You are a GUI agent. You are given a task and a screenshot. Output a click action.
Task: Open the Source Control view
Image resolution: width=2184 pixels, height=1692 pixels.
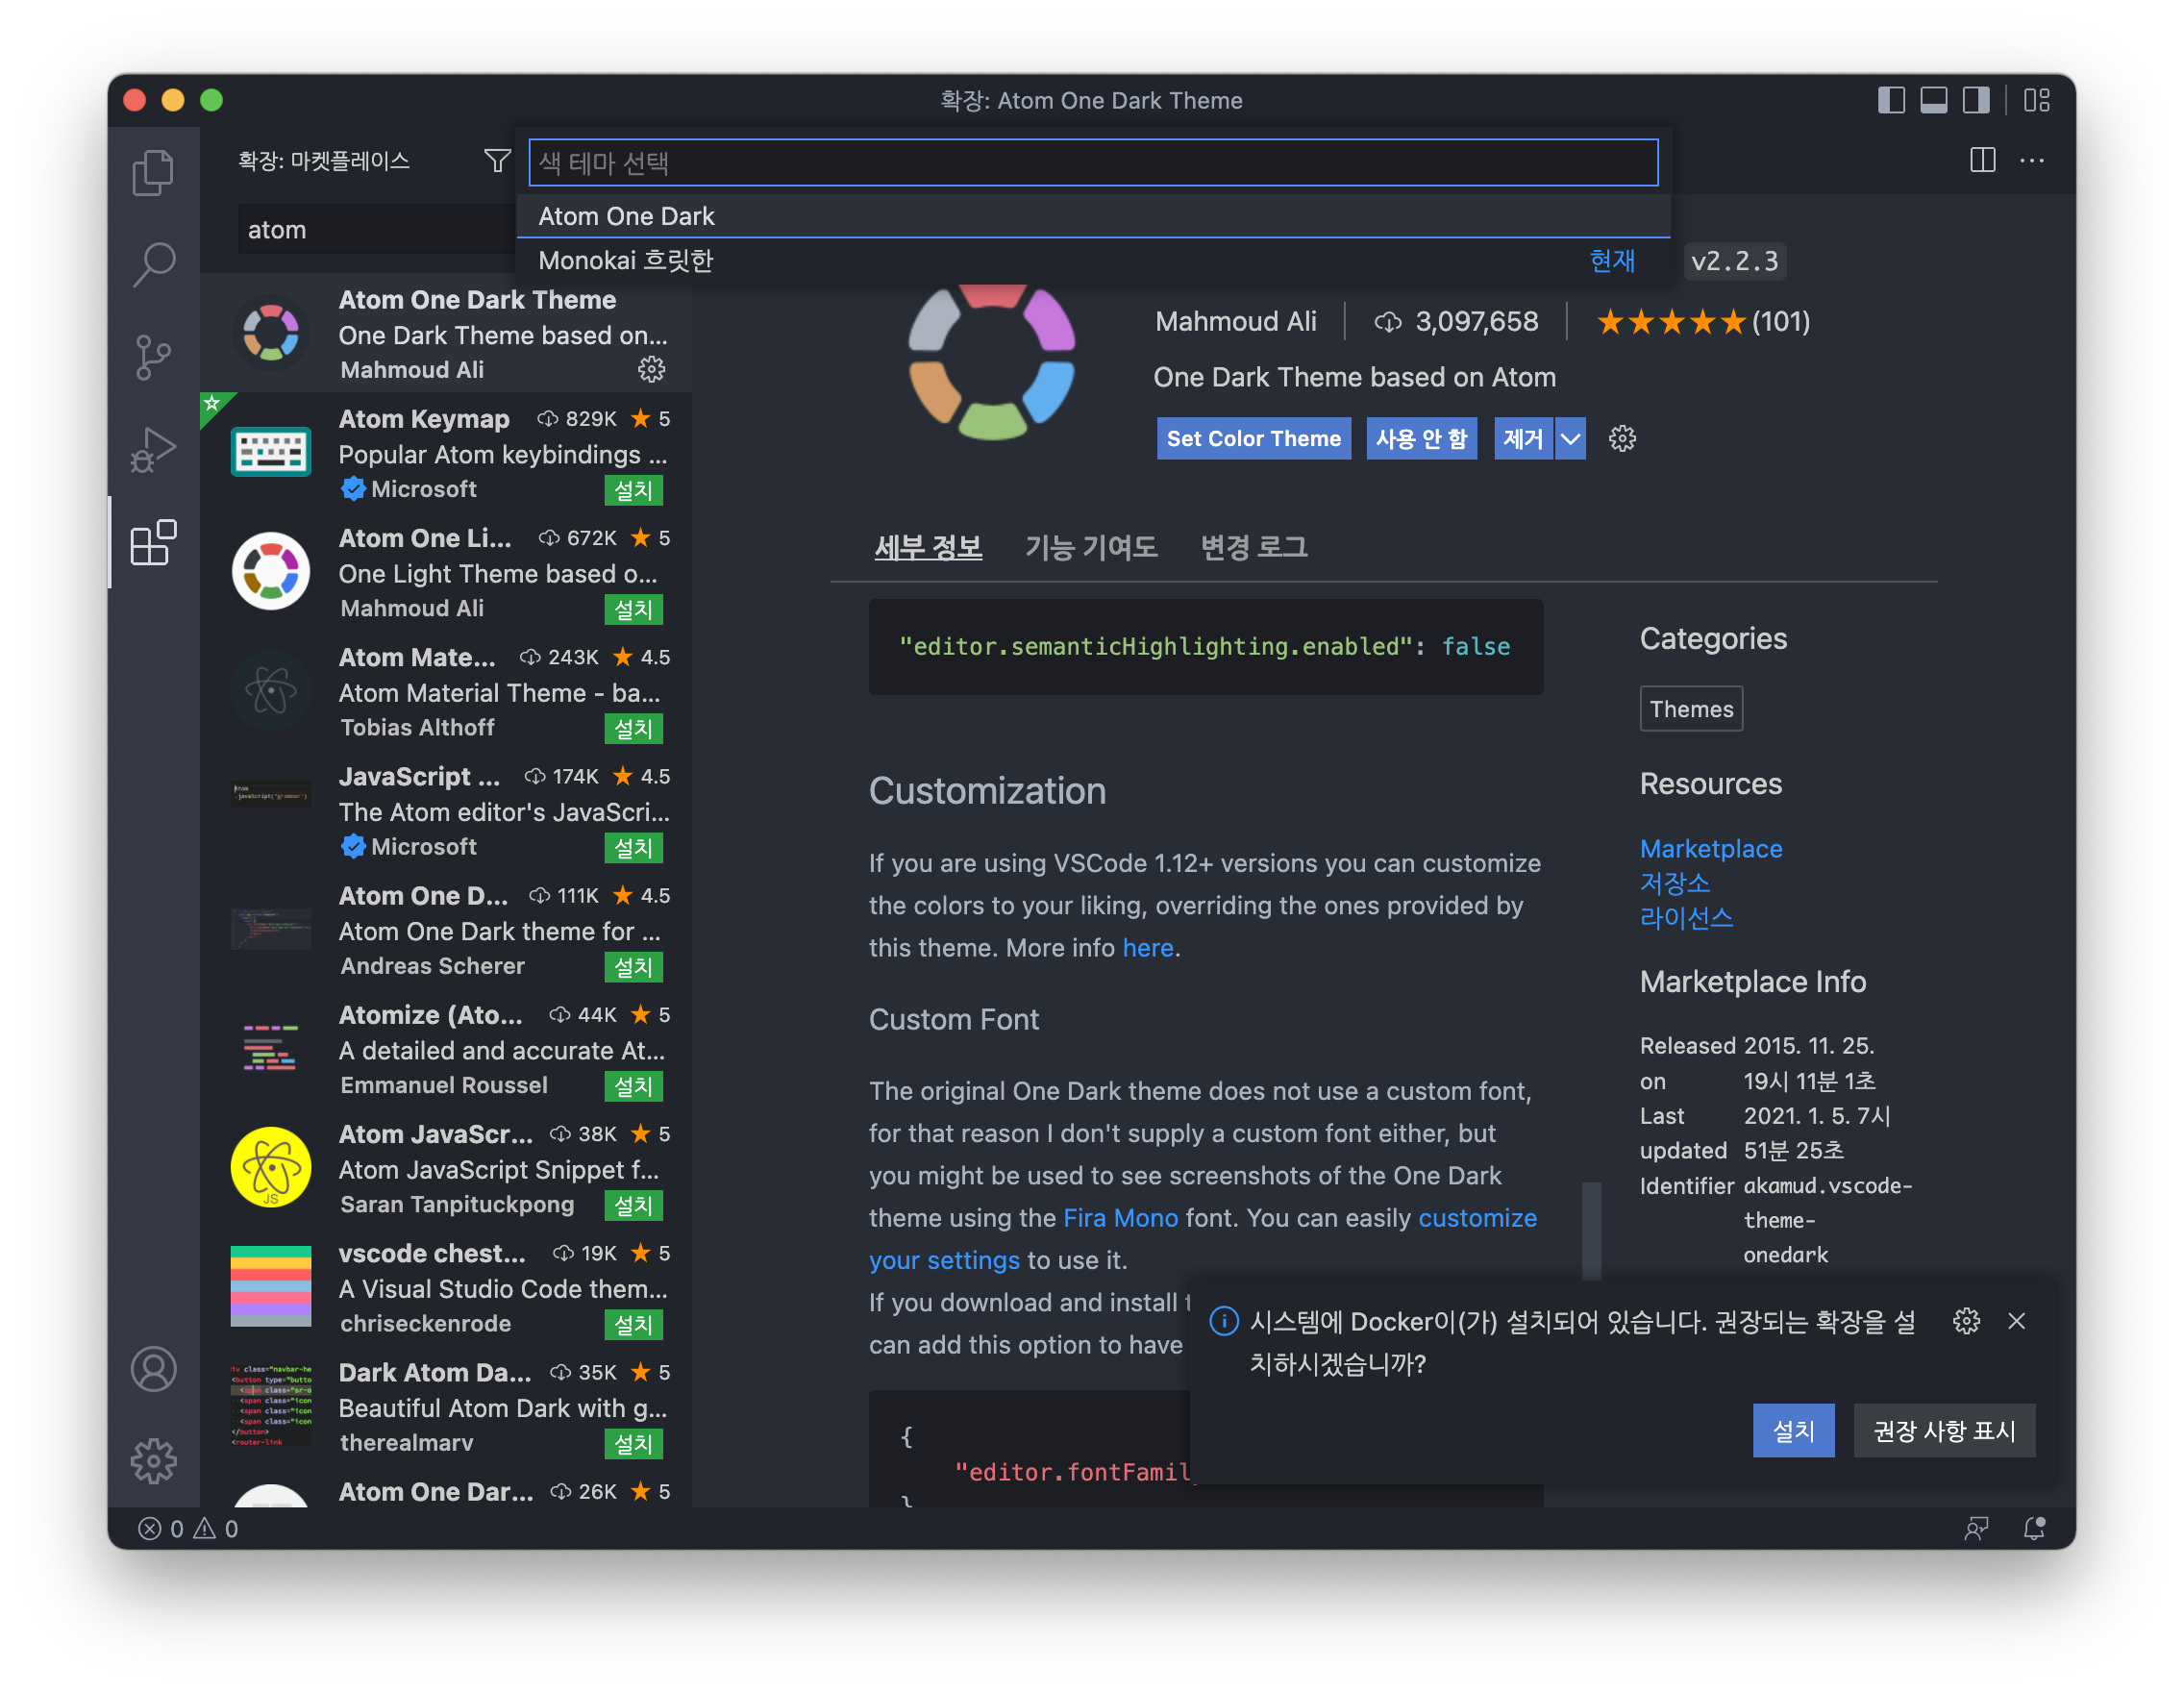[153, 357]
